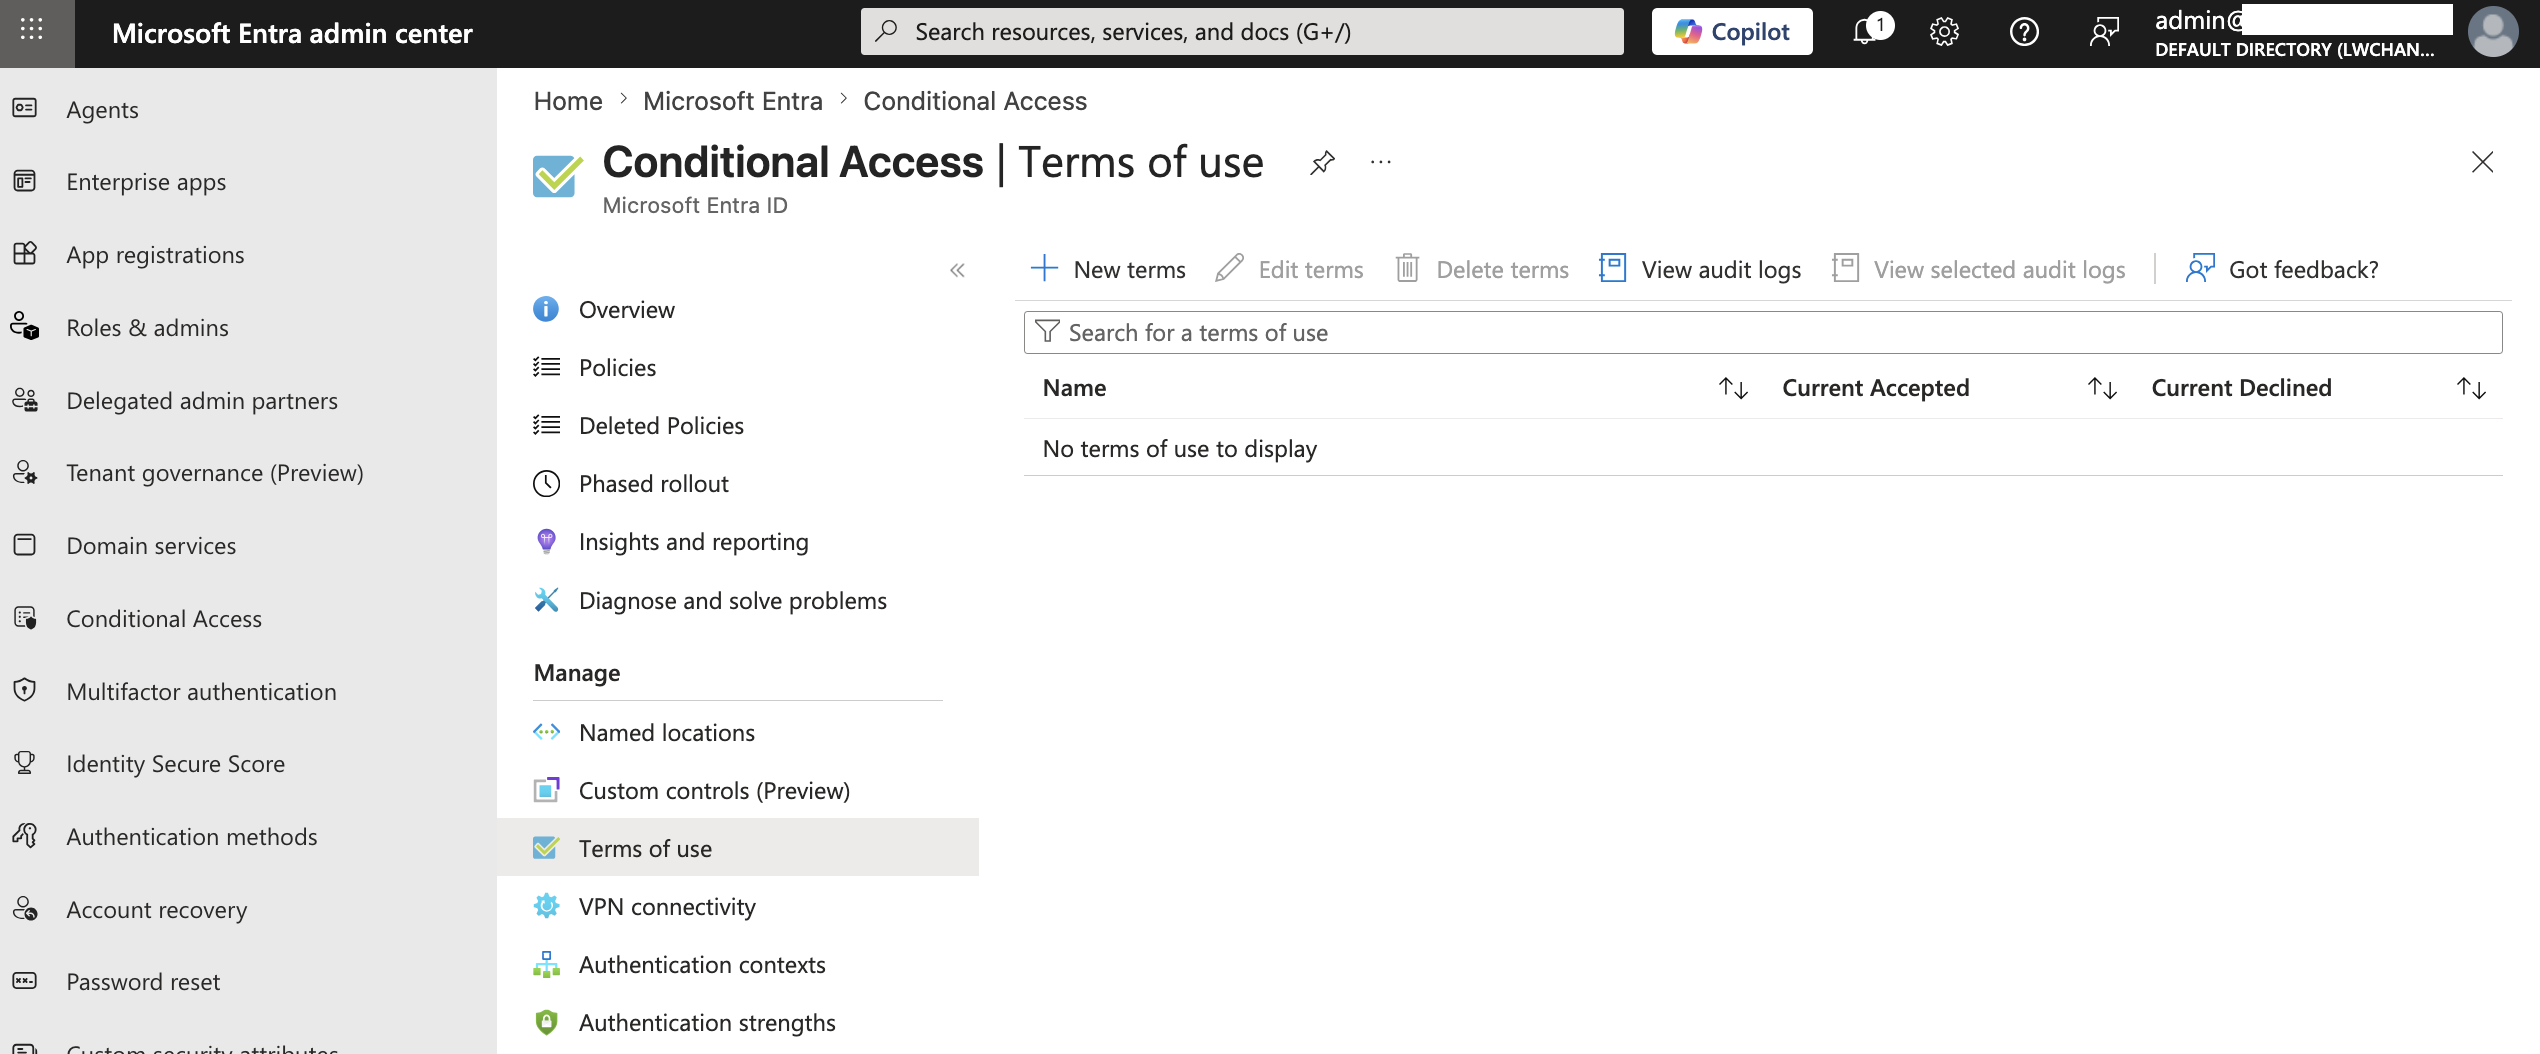The image size is (2540, 1054).
Task: Sort by Current Accepted column arrows
Action: (x=2102, y=388)
